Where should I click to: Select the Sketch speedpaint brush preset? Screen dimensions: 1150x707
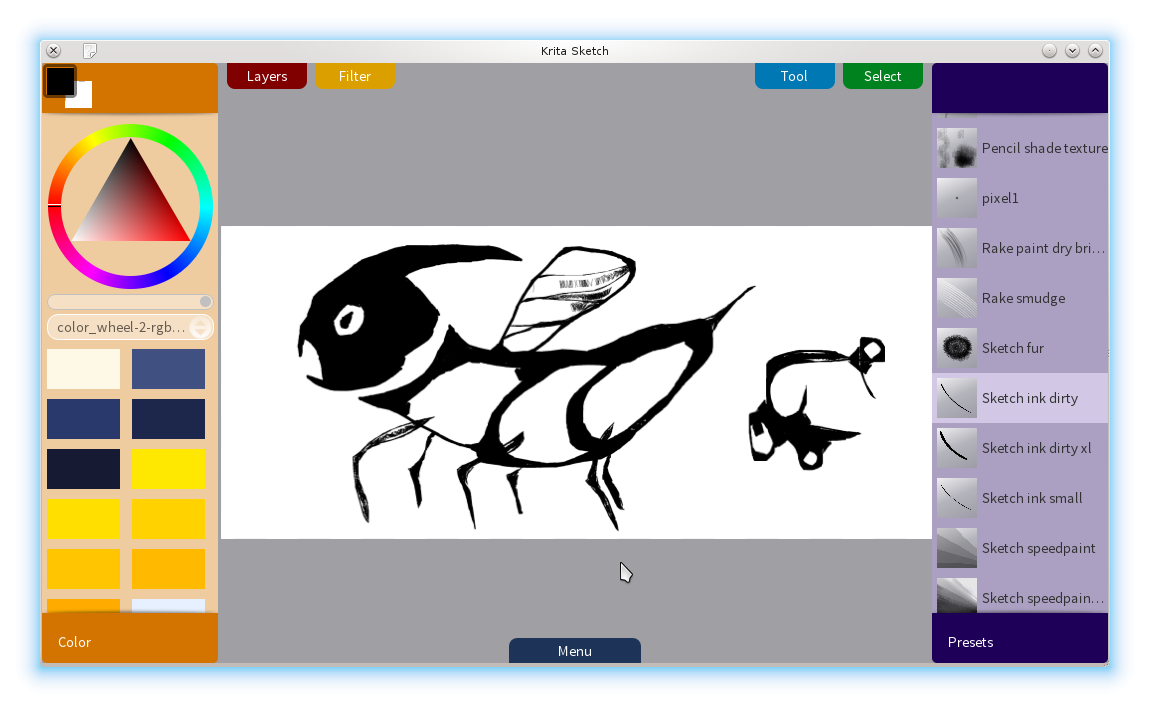pyautogui.click(x=1038, y=548)
